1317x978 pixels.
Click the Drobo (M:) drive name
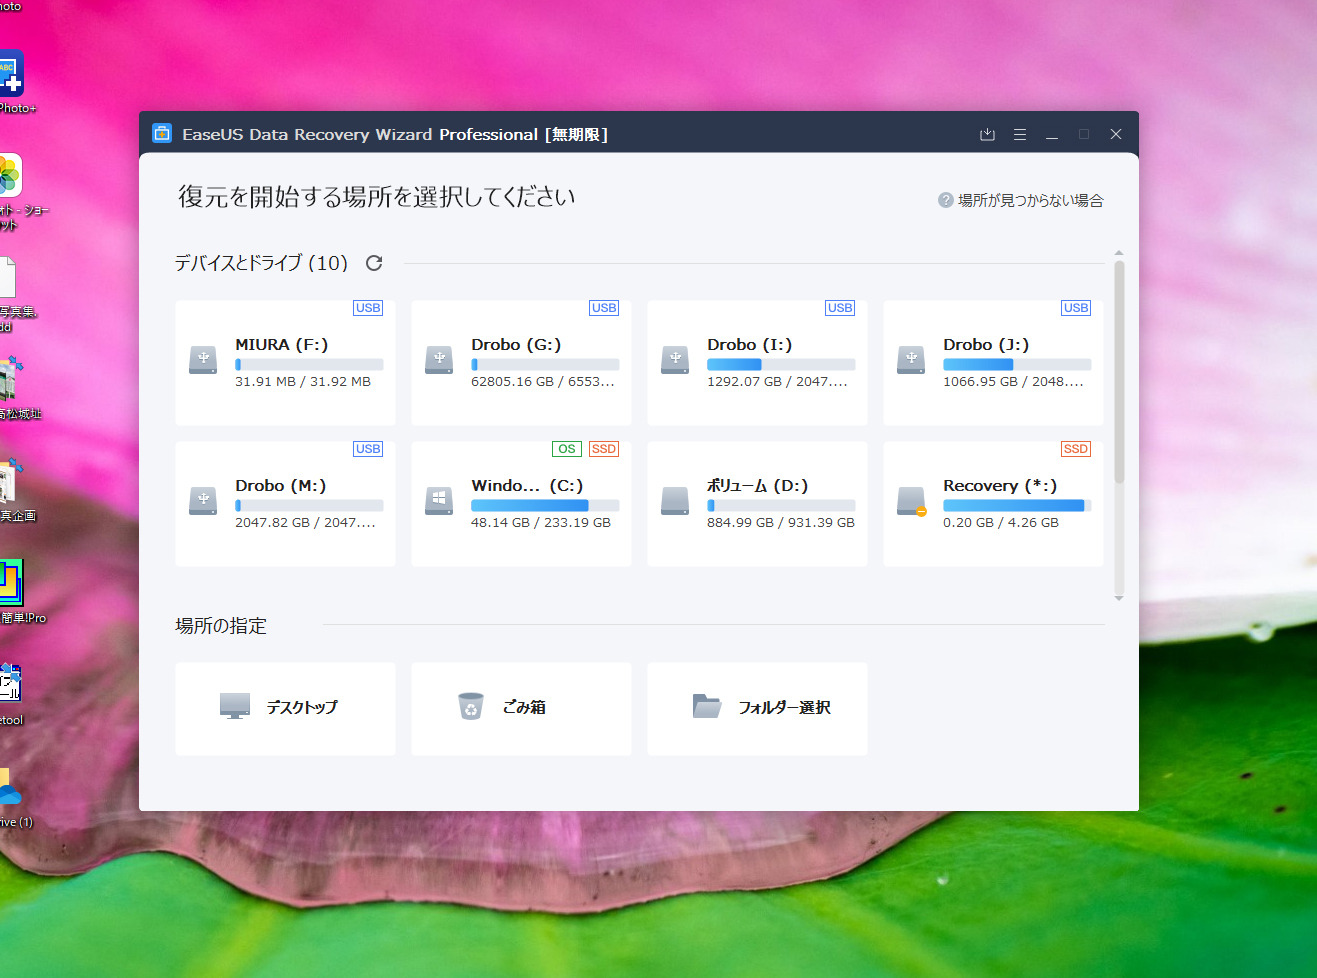click(x=281, y=486)
